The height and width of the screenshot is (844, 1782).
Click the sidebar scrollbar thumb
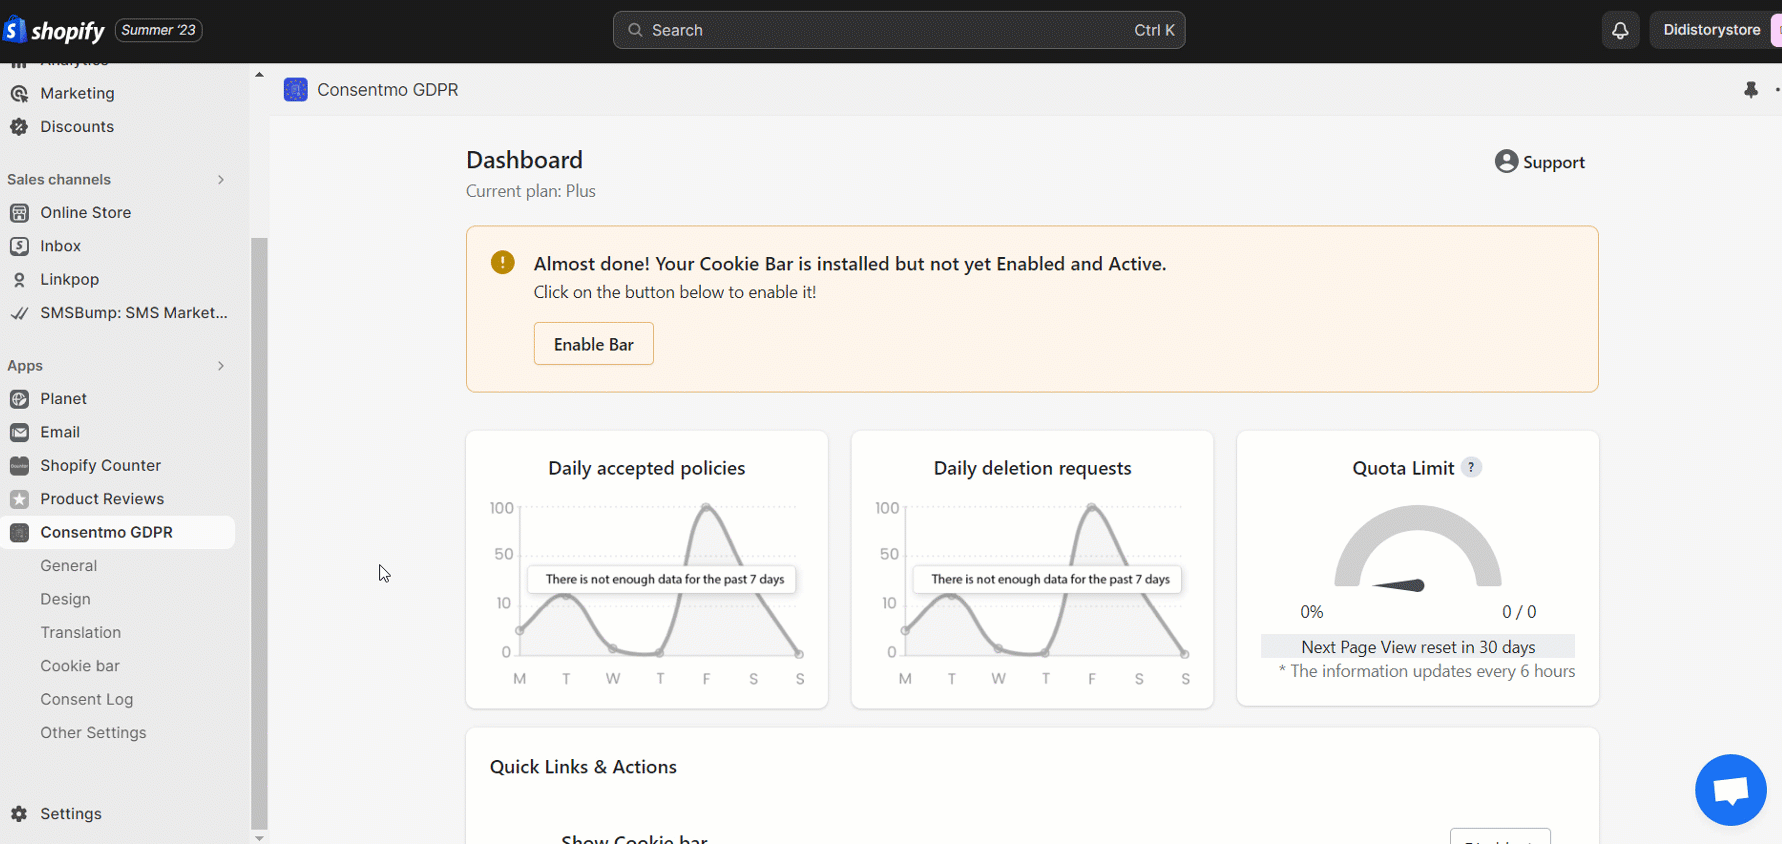point(259,533)
